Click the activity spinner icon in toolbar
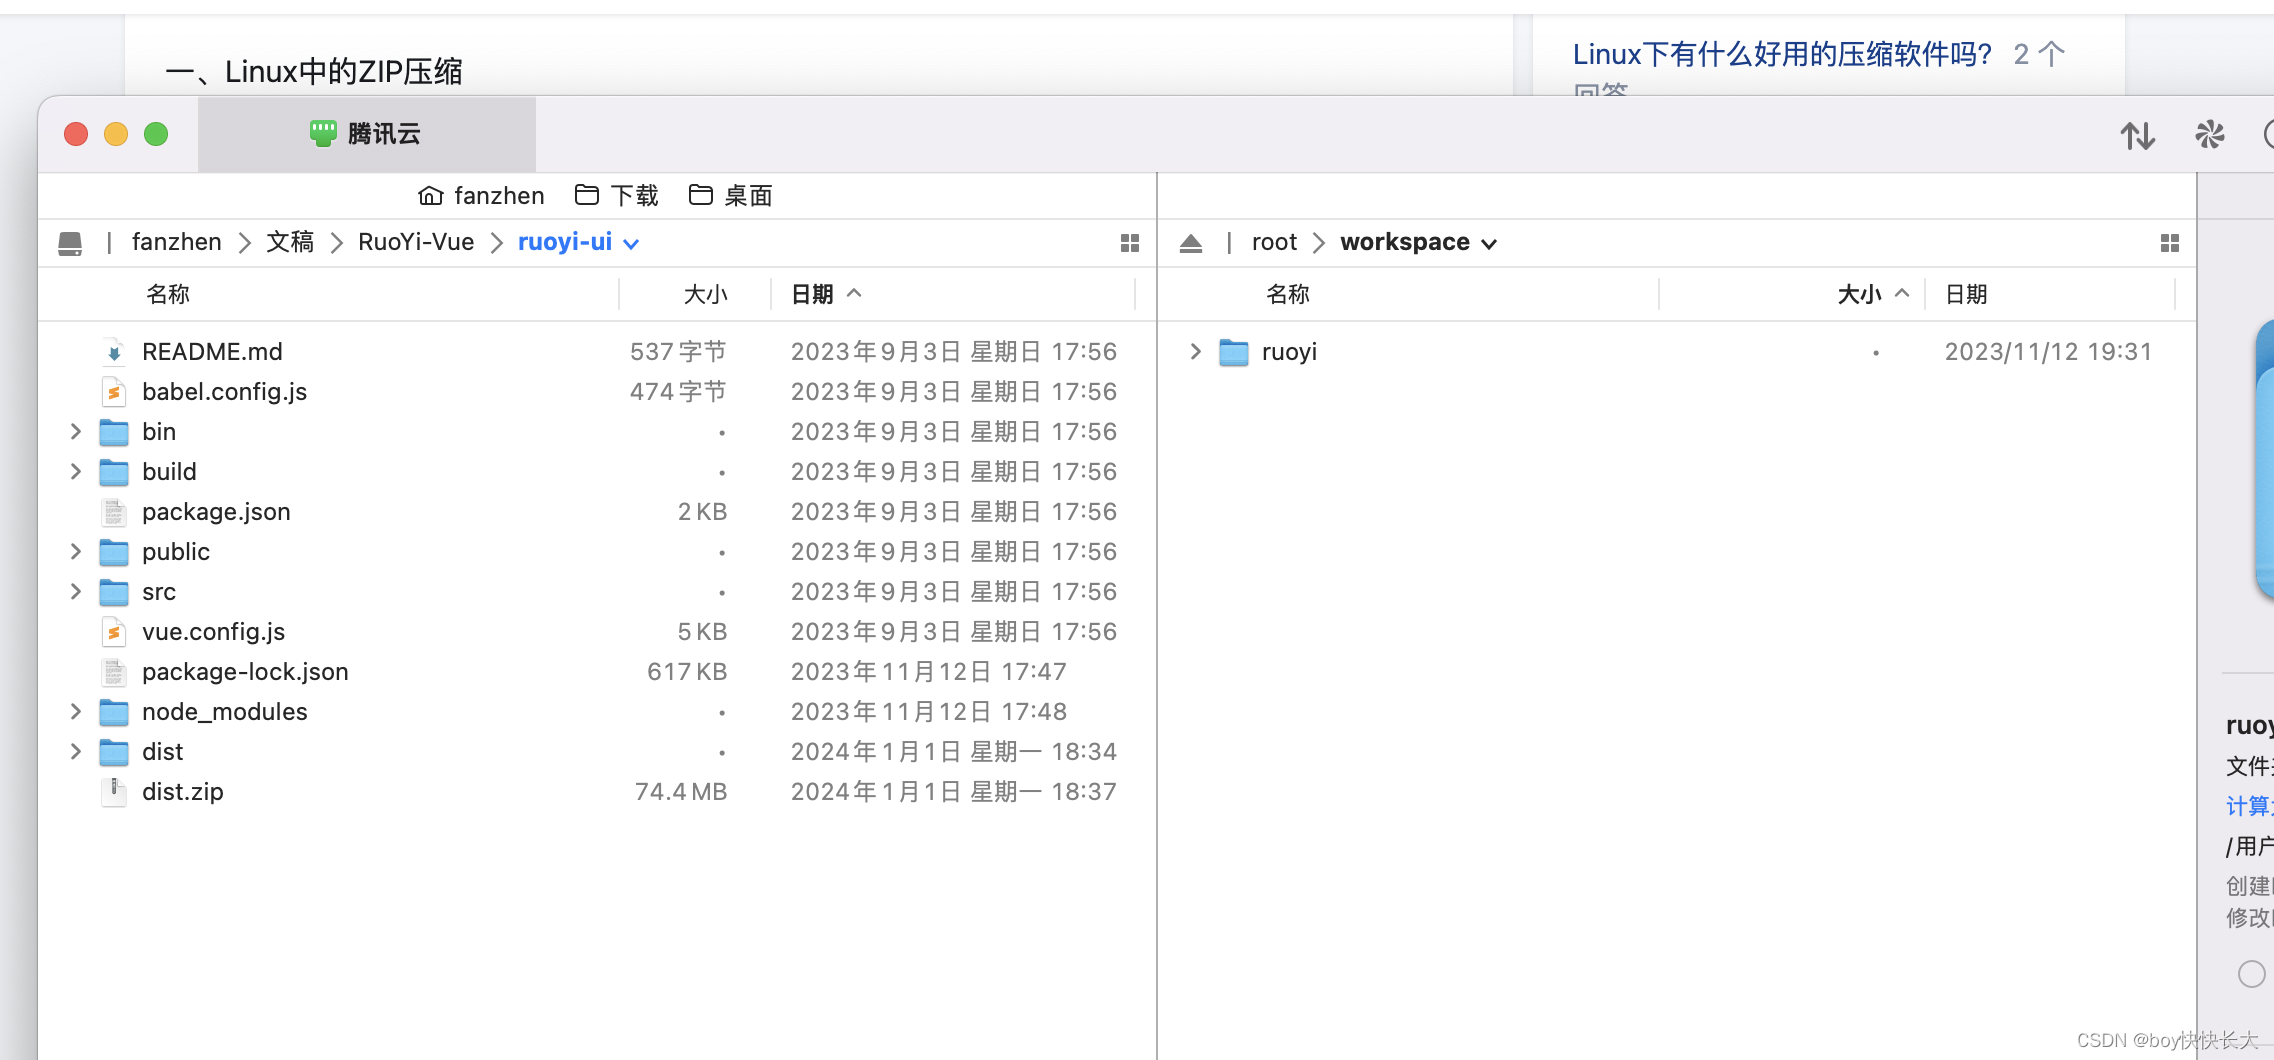 pos(2209,134)
